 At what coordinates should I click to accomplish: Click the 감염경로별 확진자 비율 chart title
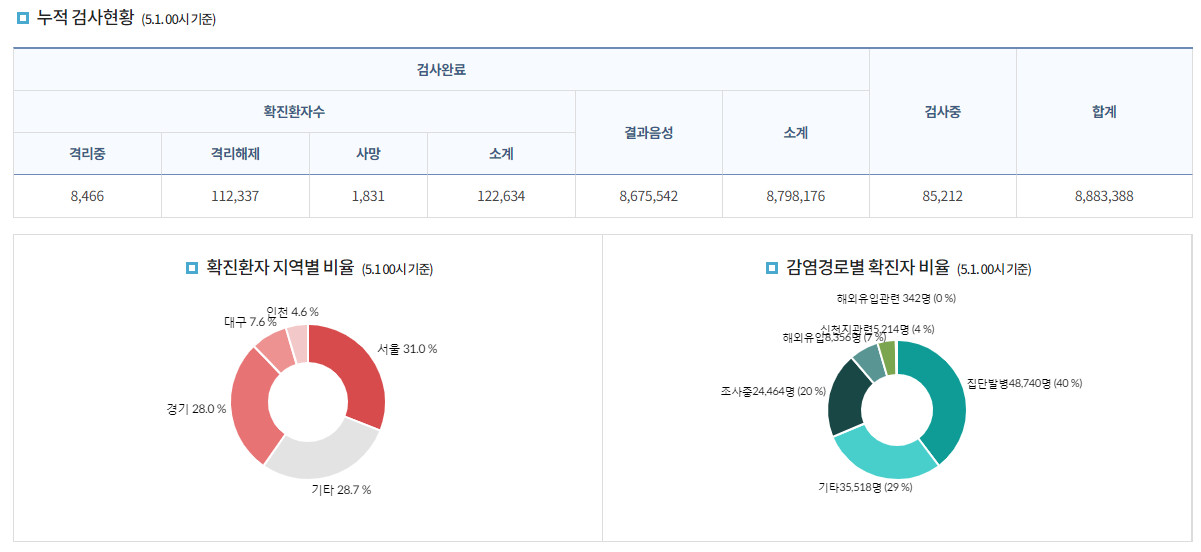[866, 268]
